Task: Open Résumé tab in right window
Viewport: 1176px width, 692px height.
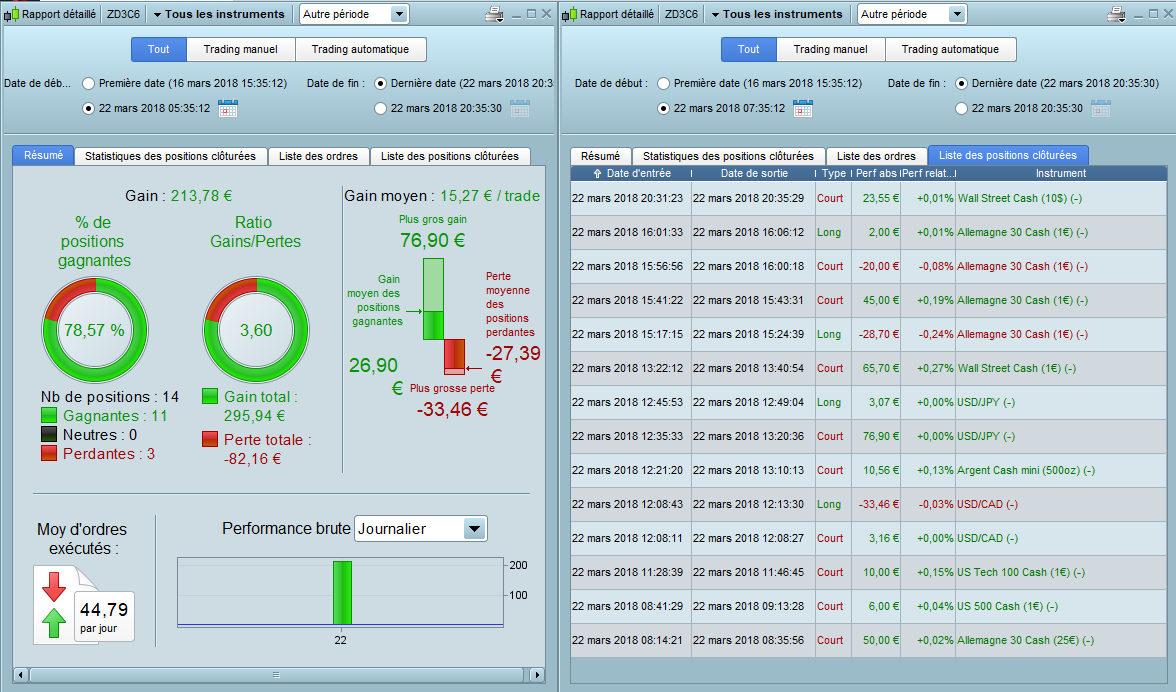Action: [600, 156]
